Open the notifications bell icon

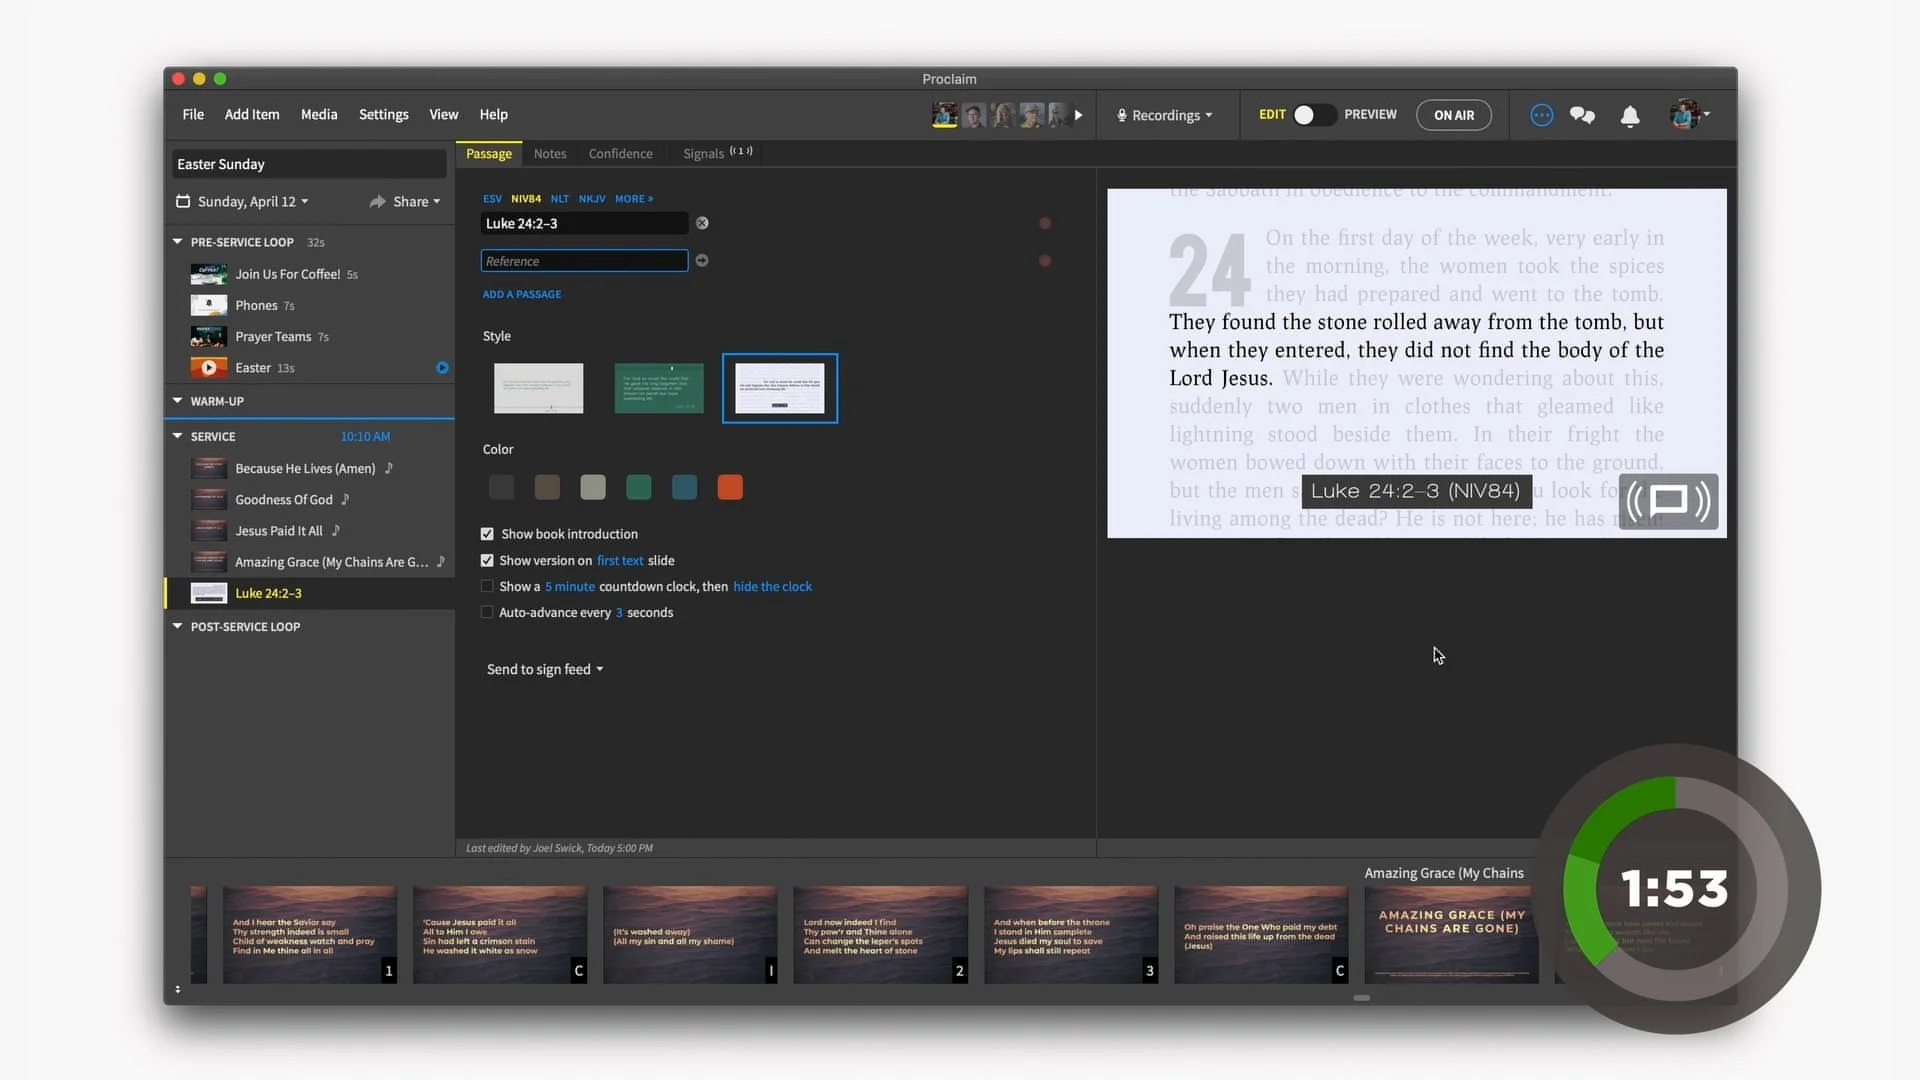1630,116
